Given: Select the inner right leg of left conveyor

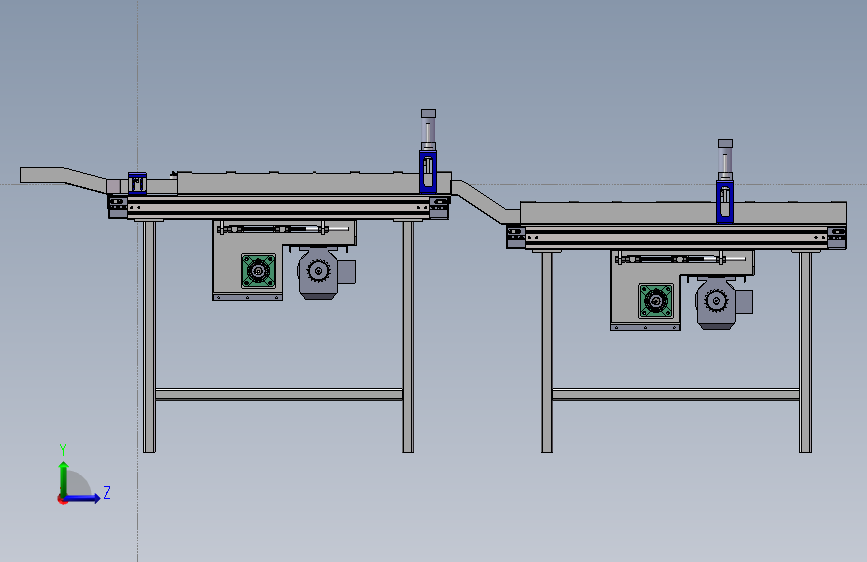Looking at the screenshot, I should pyautogui.click(x=408, y=336).
